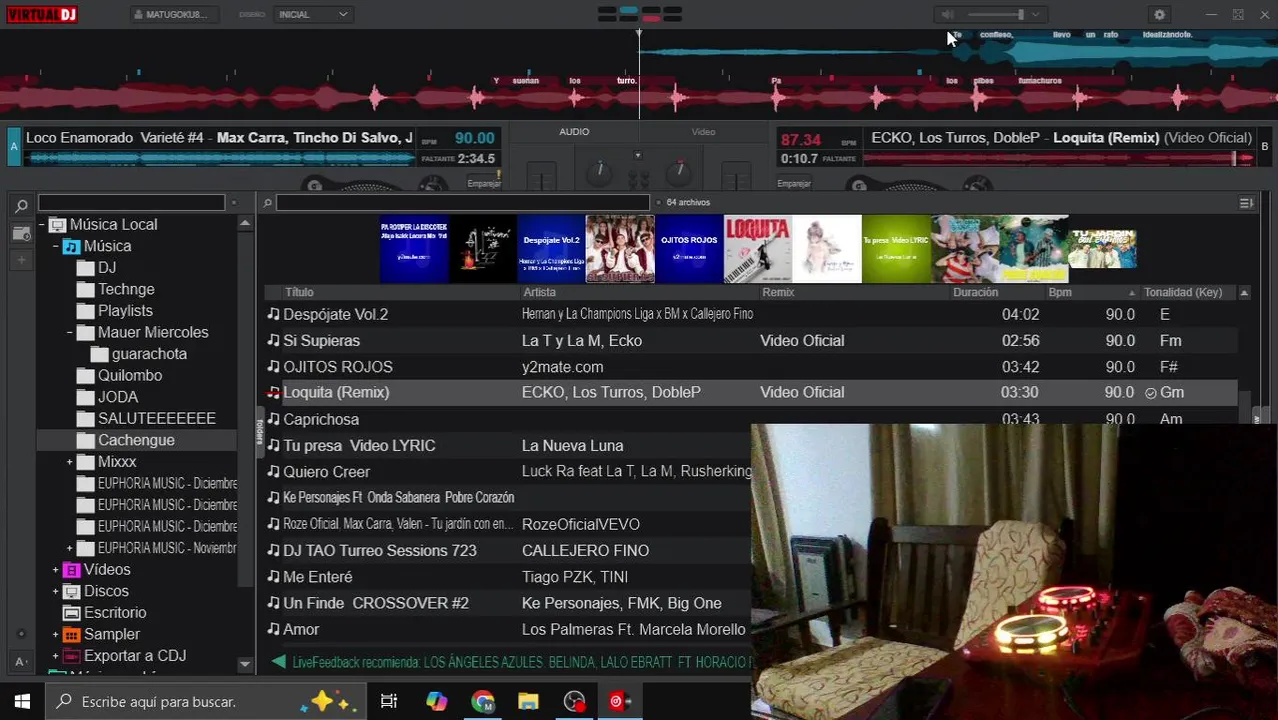
Task: Click the Vídeos filmstrip icon
Action: point(71,570)
